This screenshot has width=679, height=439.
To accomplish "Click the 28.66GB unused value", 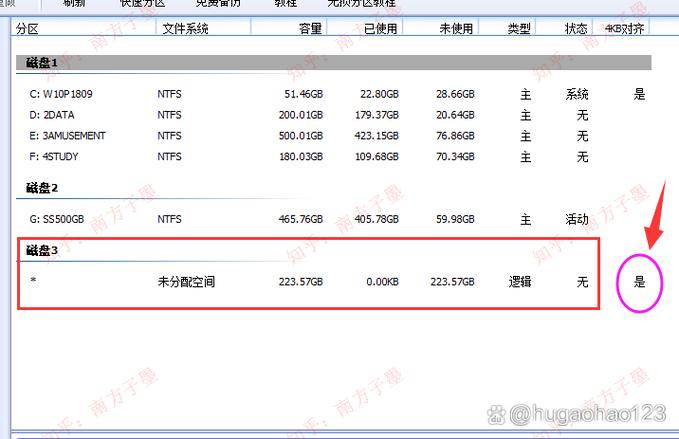I will pos(455,94).
